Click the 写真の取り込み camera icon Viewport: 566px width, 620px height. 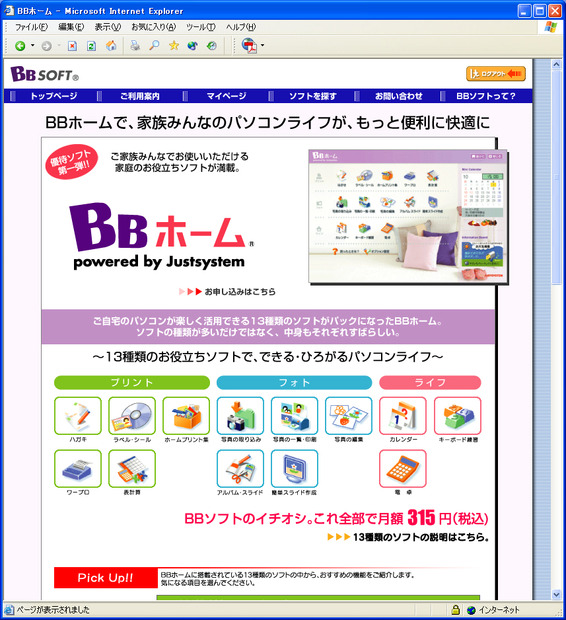point(240,416)
